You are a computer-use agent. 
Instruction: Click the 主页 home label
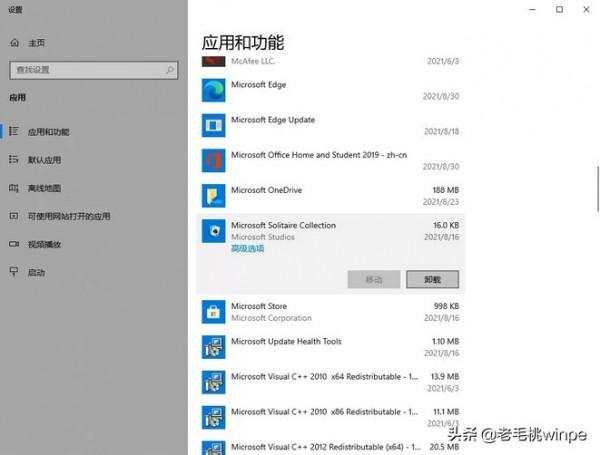[x=37, y=43]
